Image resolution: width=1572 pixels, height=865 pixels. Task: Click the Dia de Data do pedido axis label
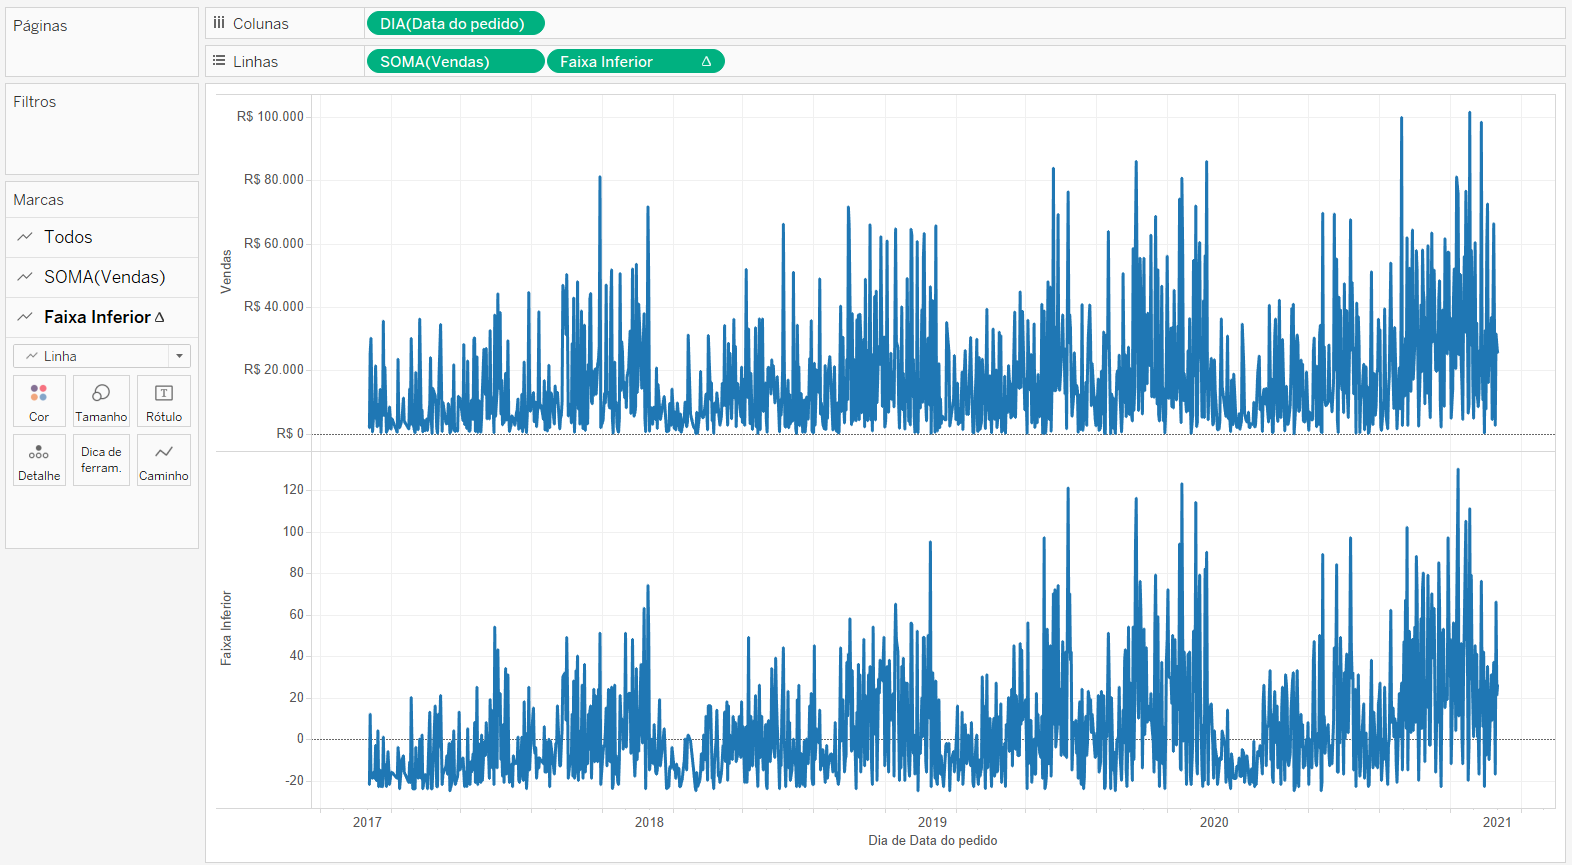[x=932, y=841]
